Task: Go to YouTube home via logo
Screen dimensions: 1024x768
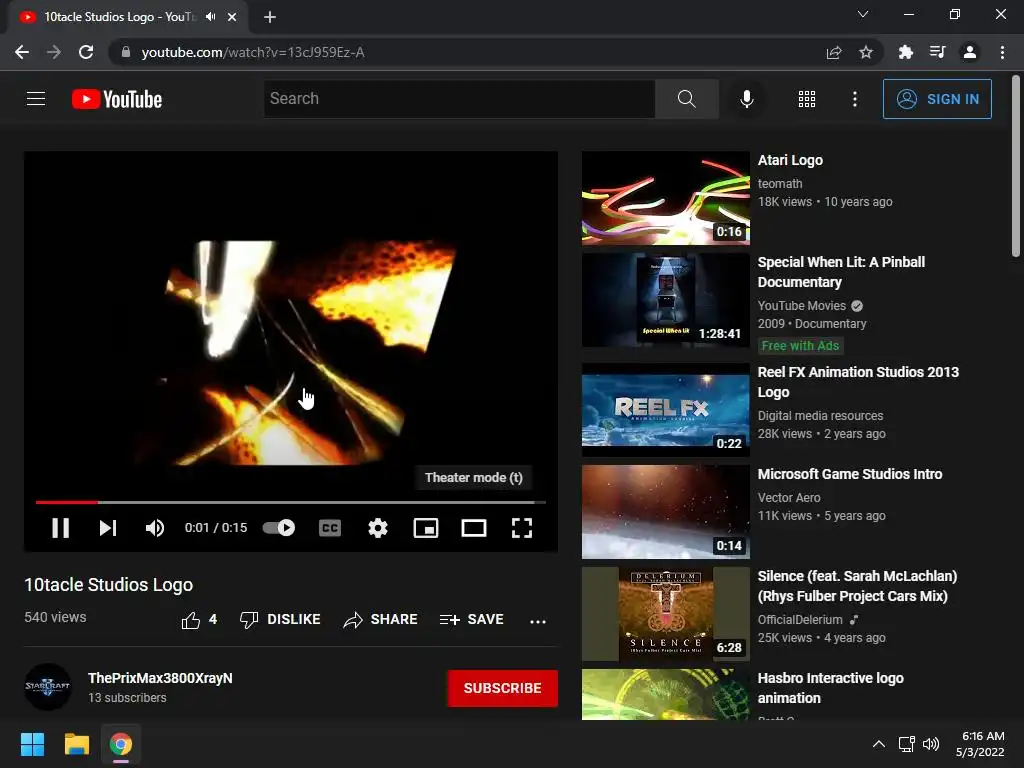Action: tap(117, 99)
